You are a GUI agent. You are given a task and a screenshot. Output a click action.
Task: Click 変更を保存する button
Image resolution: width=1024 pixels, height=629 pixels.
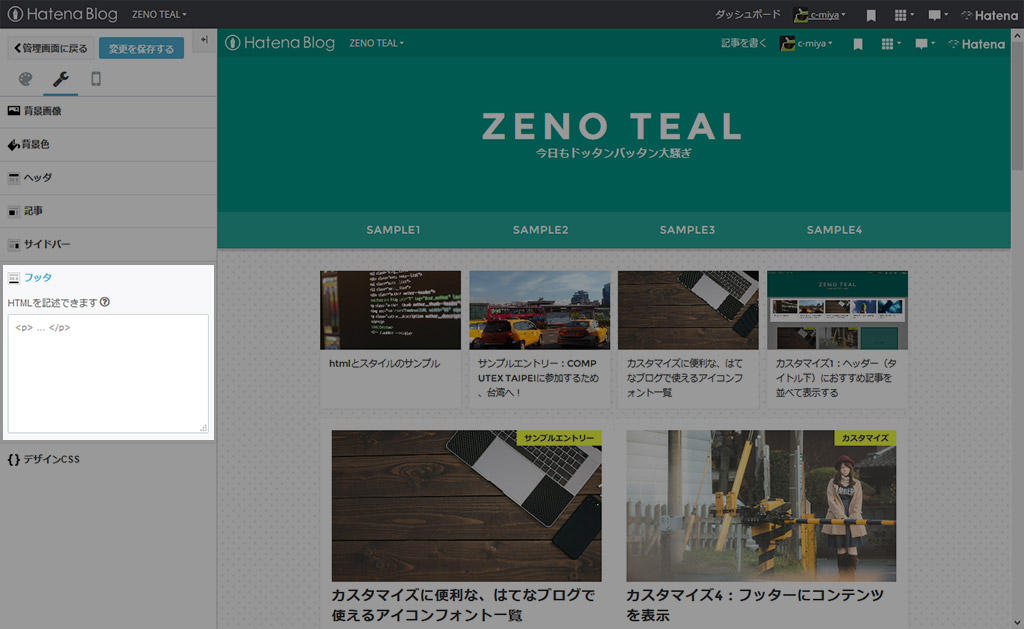(x=141, y=48)
